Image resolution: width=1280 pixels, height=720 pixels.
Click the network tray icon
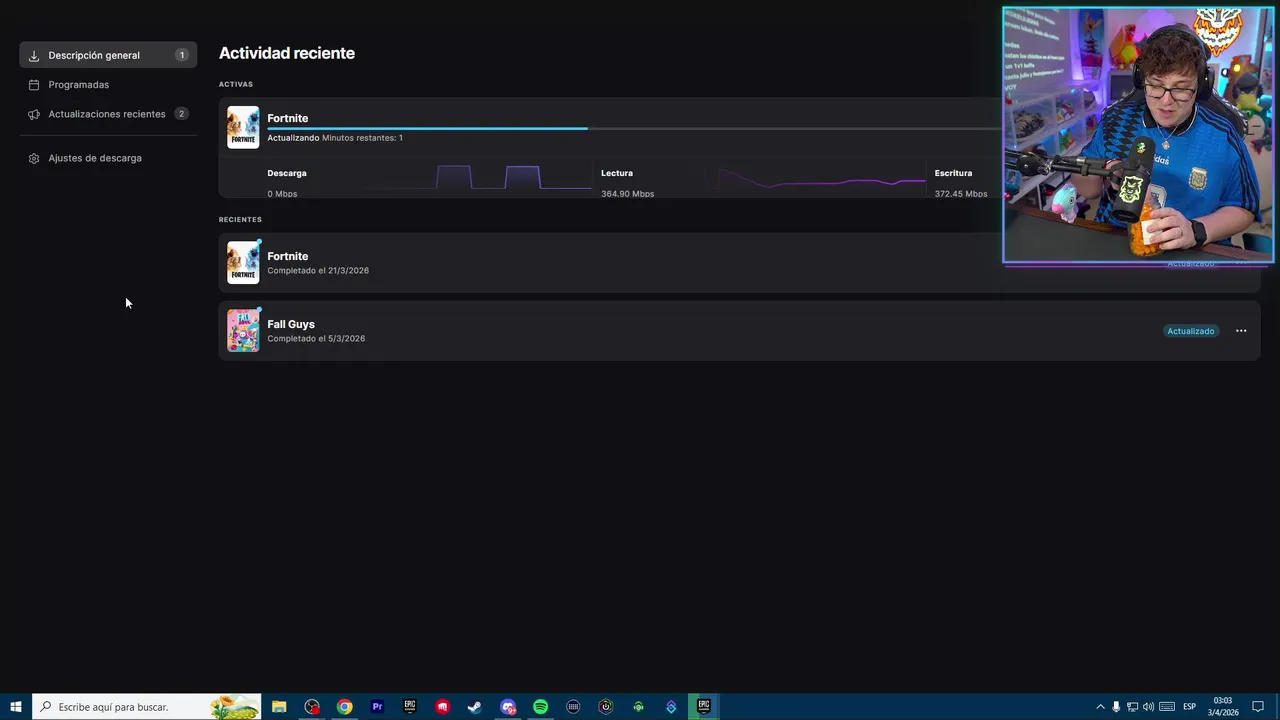[x=1132, y=707]
